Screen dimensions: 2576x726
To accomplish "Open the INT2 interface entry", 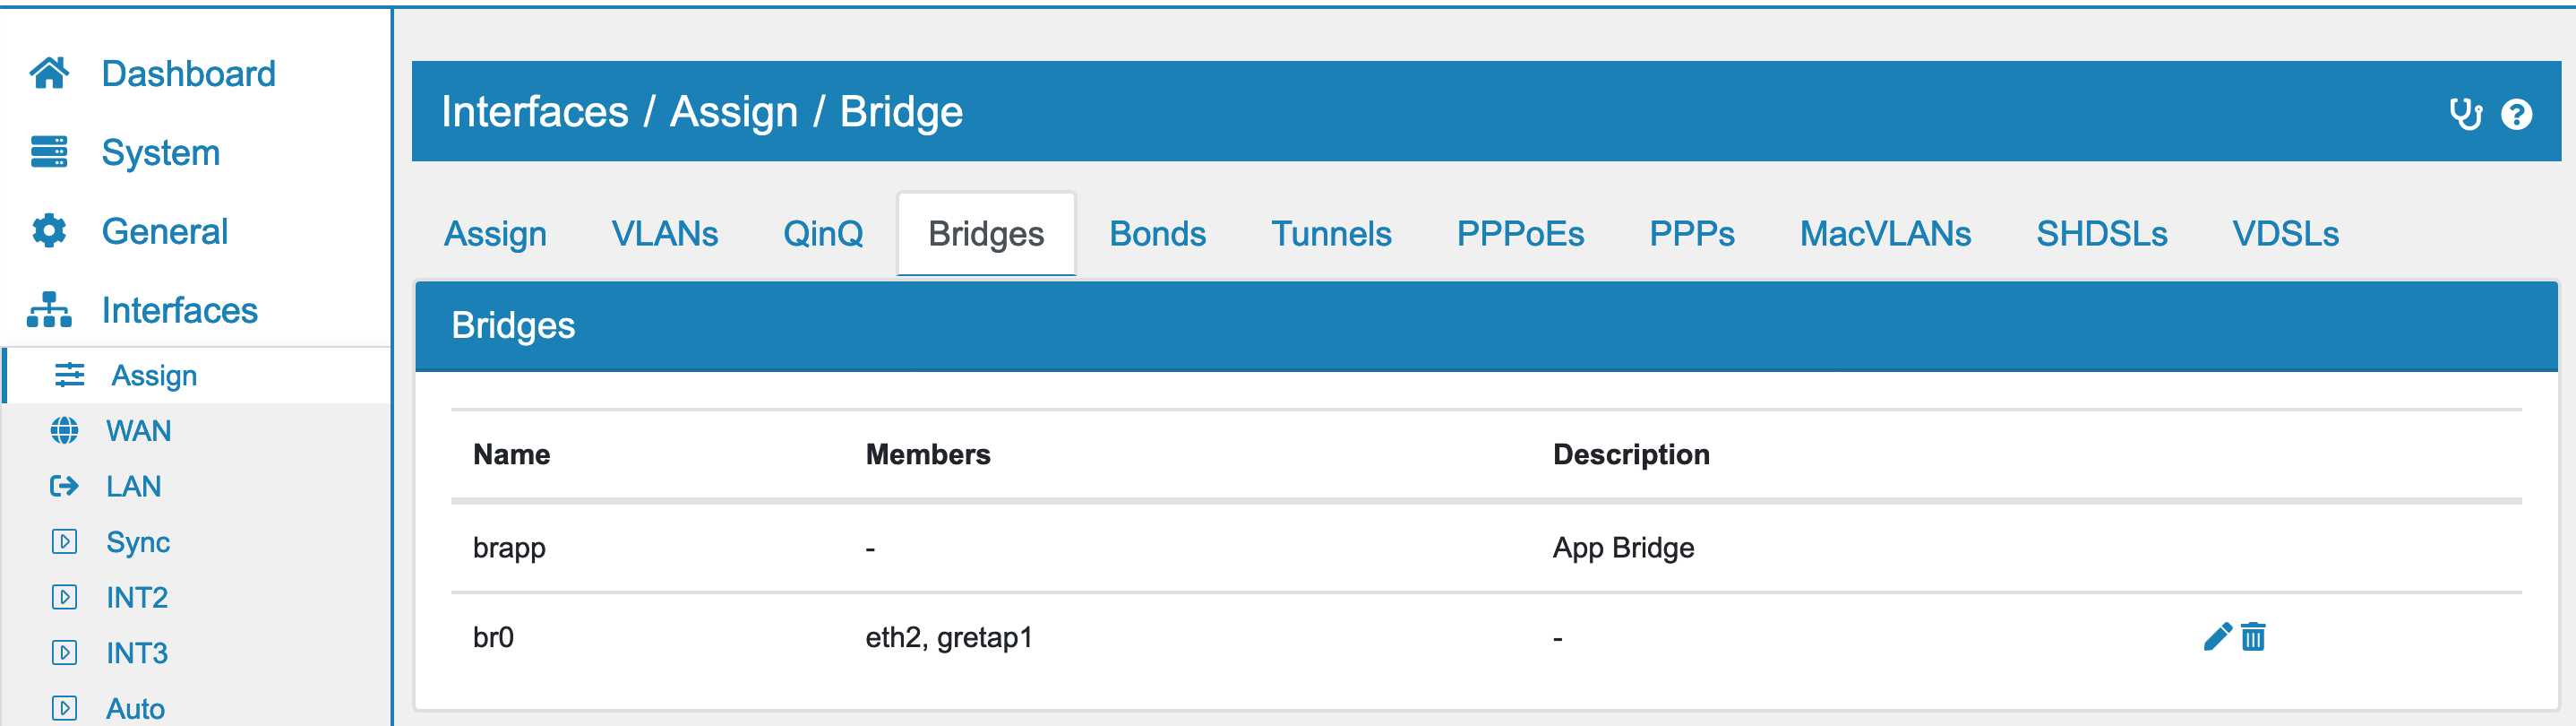I will click(x=137, y=597).
